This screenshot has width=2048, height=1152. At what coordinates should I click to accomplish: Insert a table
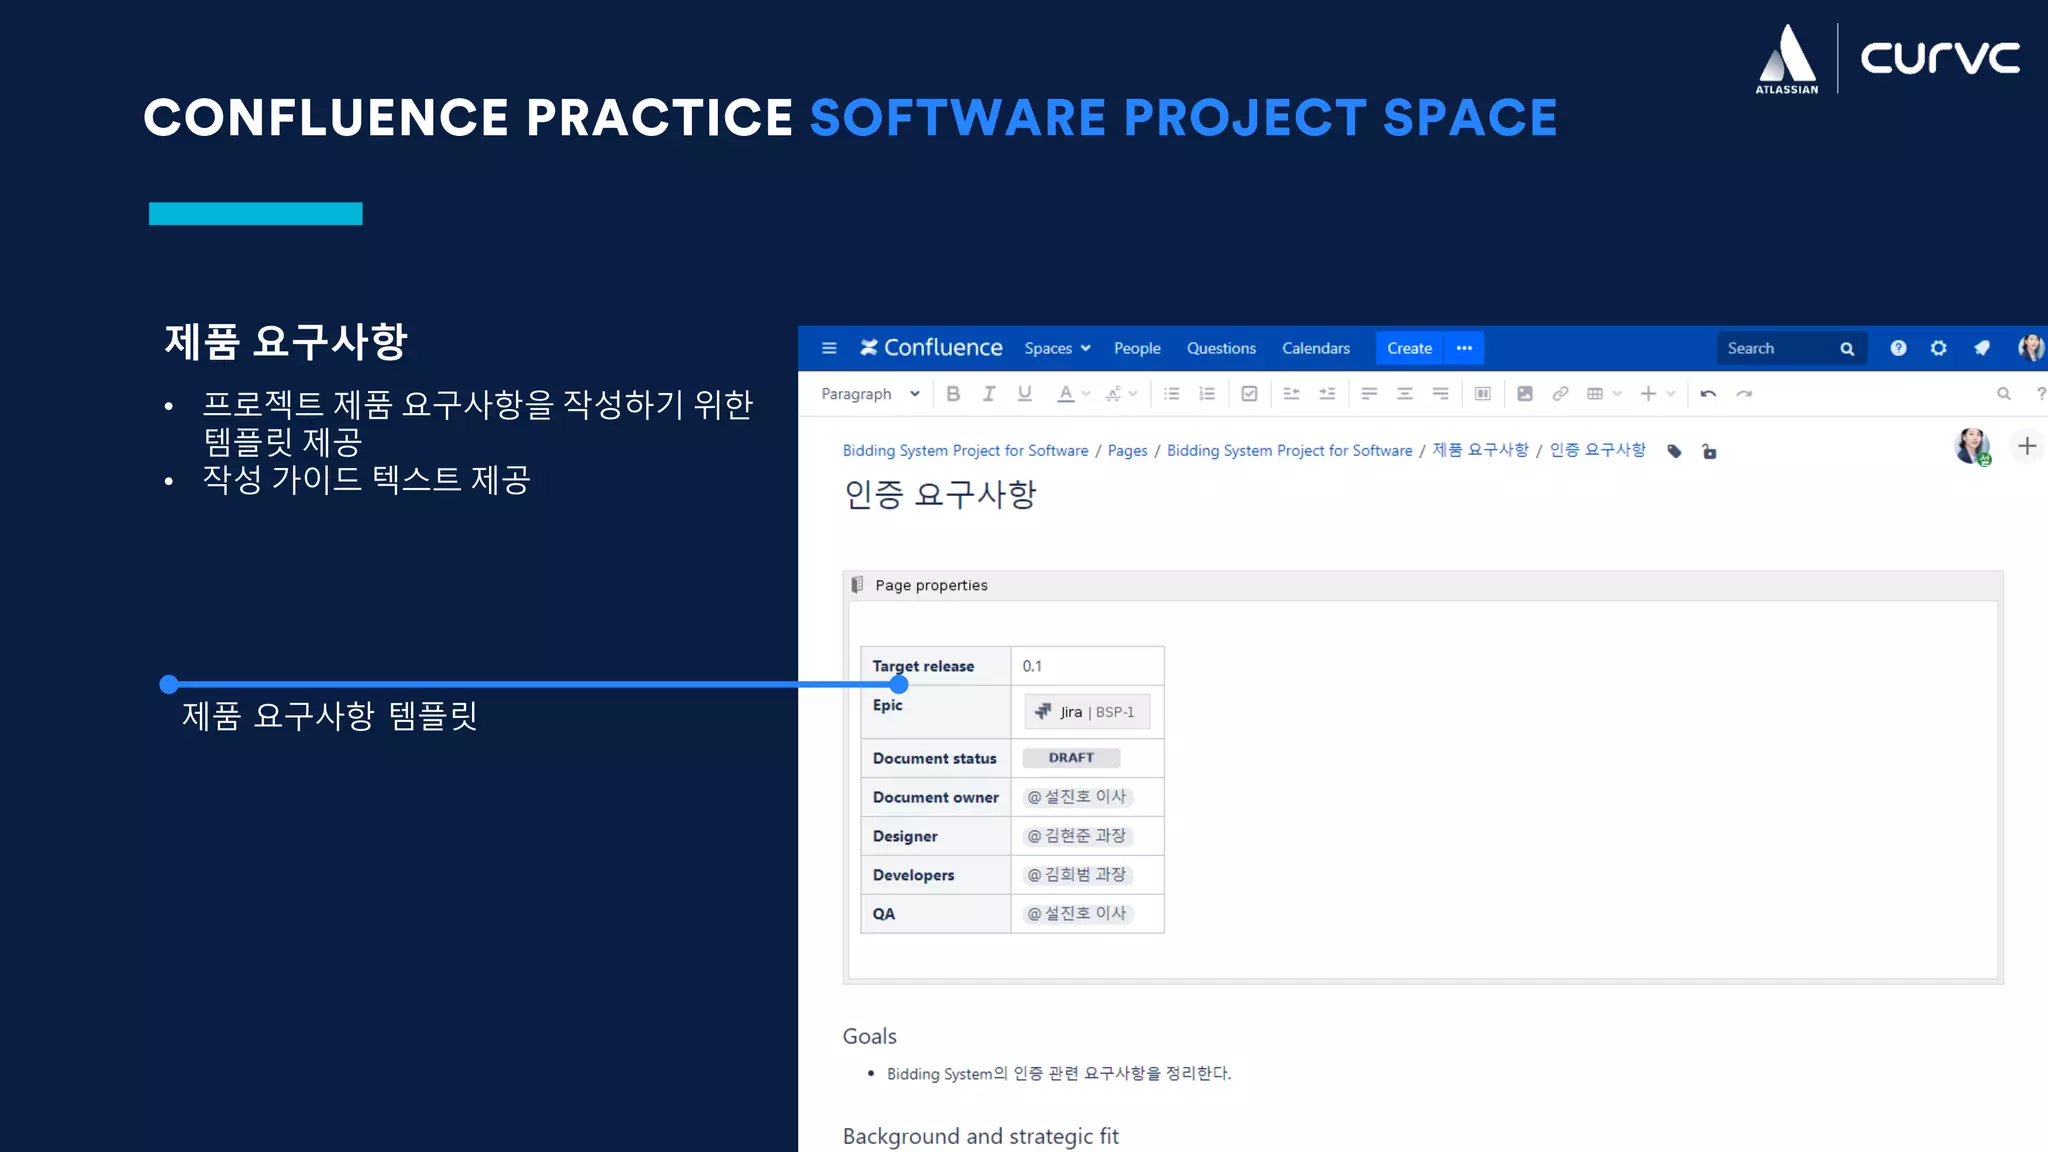[x=1595, y=394]
